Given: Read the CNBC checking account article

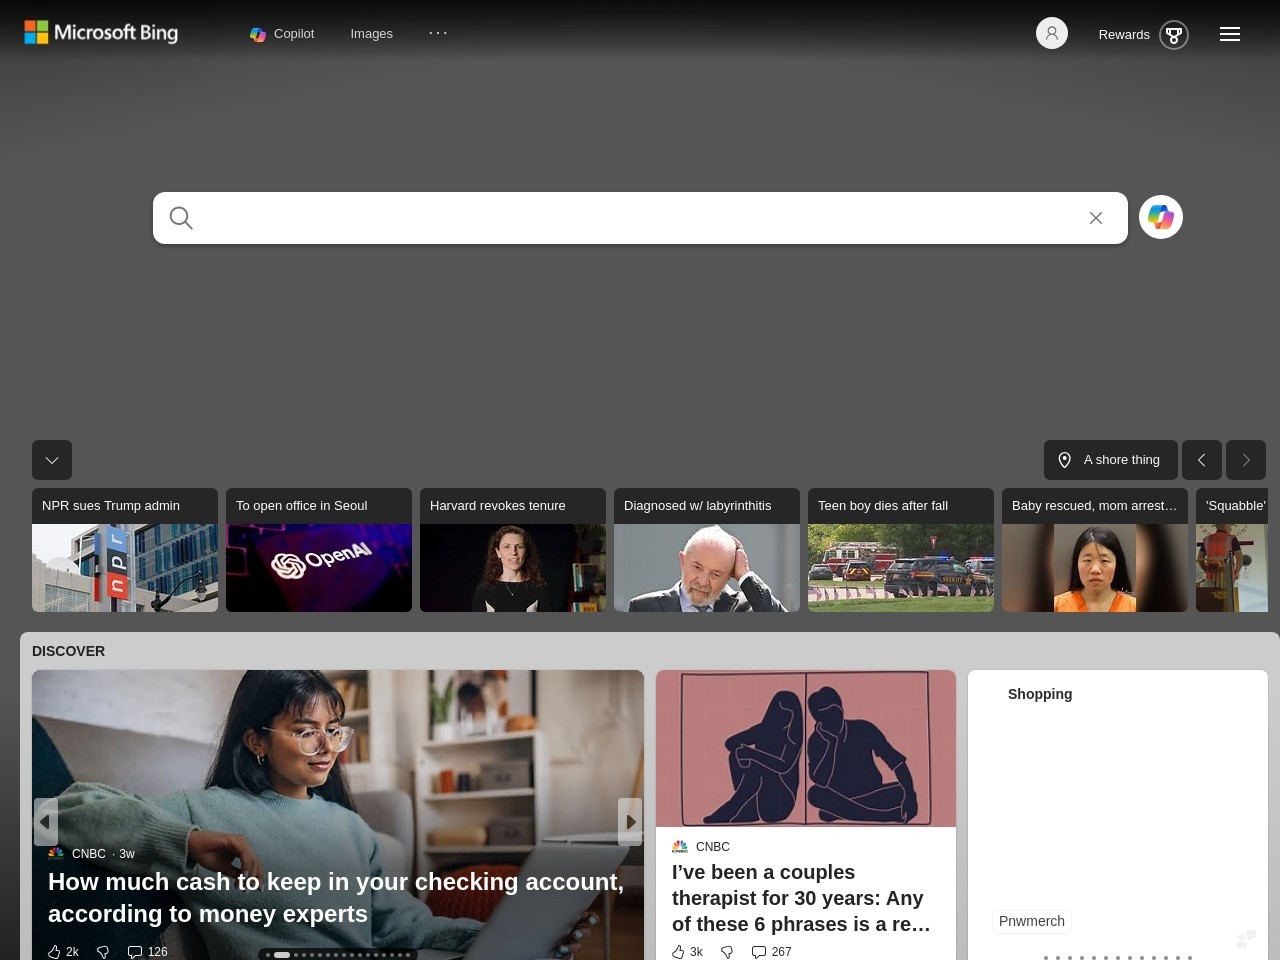Looking at the screenshot, I should pos(336,897).
